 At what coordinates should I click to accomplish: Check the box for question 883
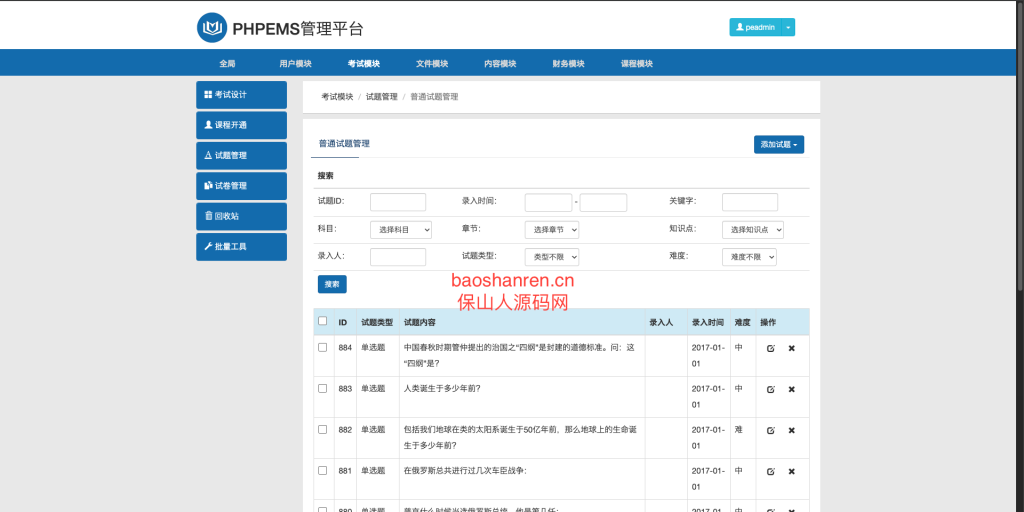[x=322, y=388]
